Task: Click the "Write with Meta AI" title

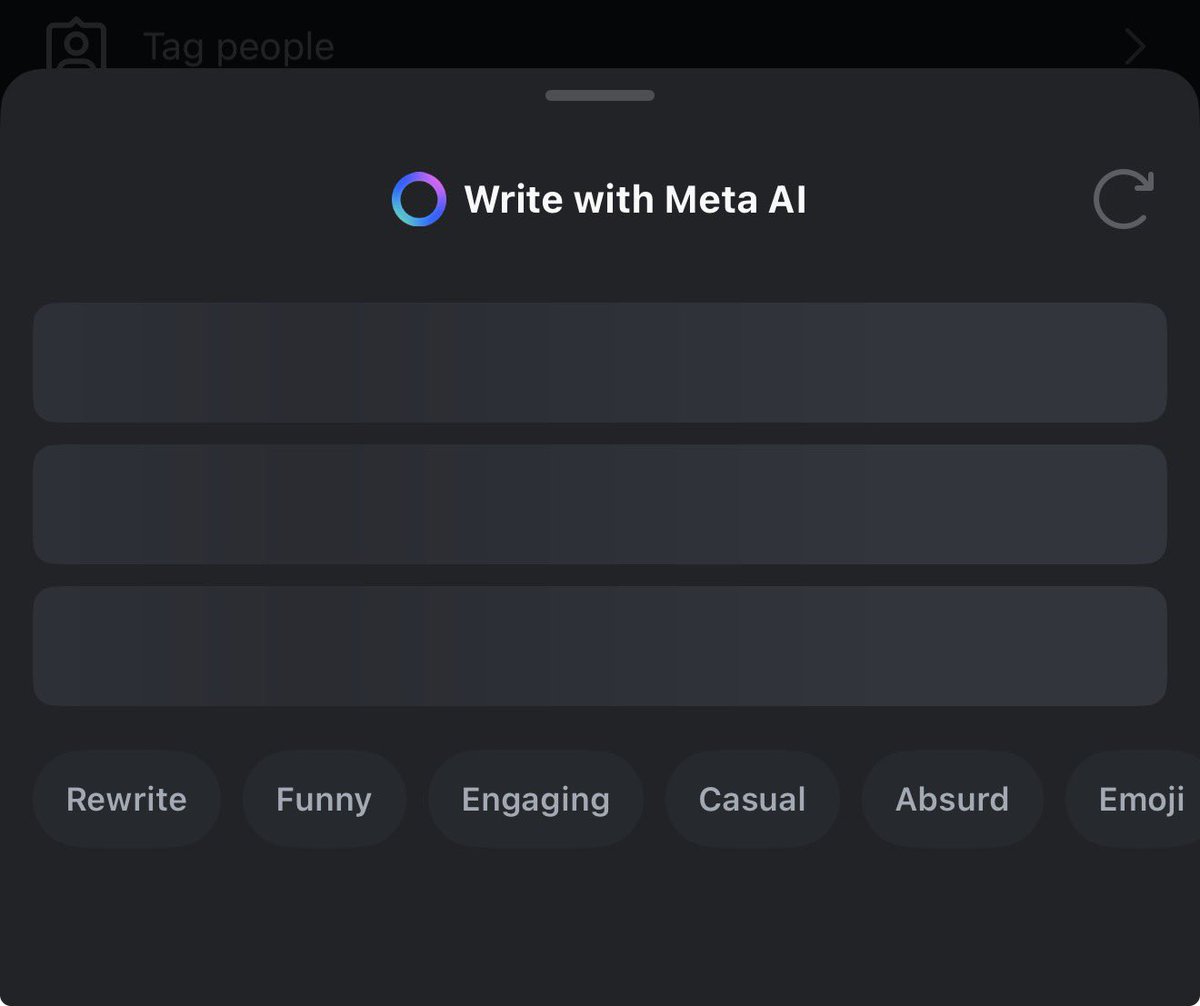Action: pyautogui.click(x=635, y=200)
